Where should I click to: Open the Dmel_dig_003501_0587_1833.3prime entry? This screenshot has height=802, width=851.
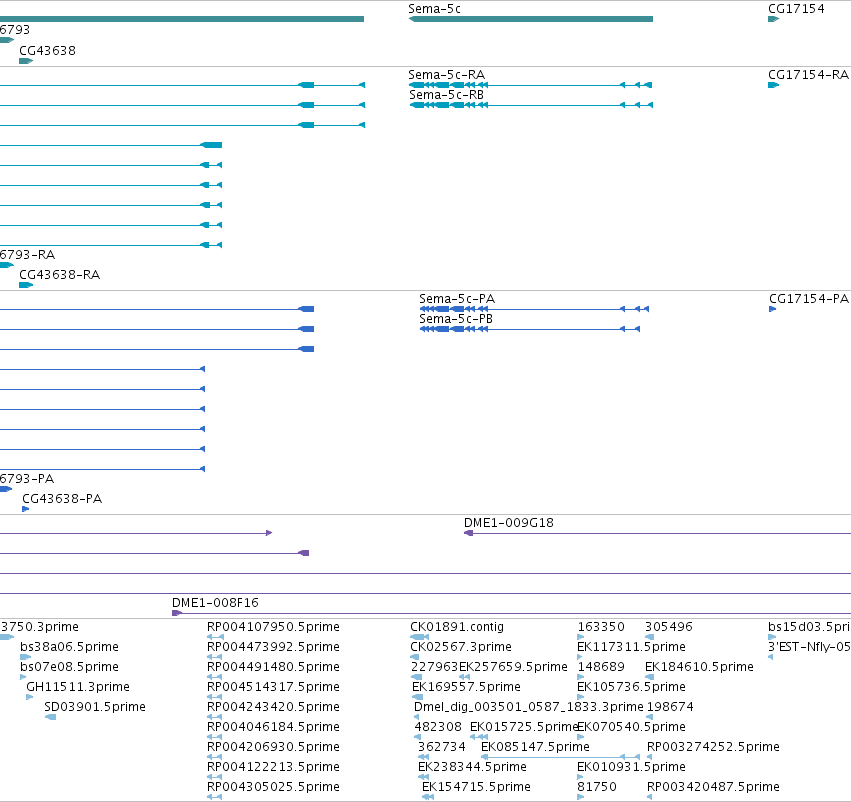coord(529,707)
